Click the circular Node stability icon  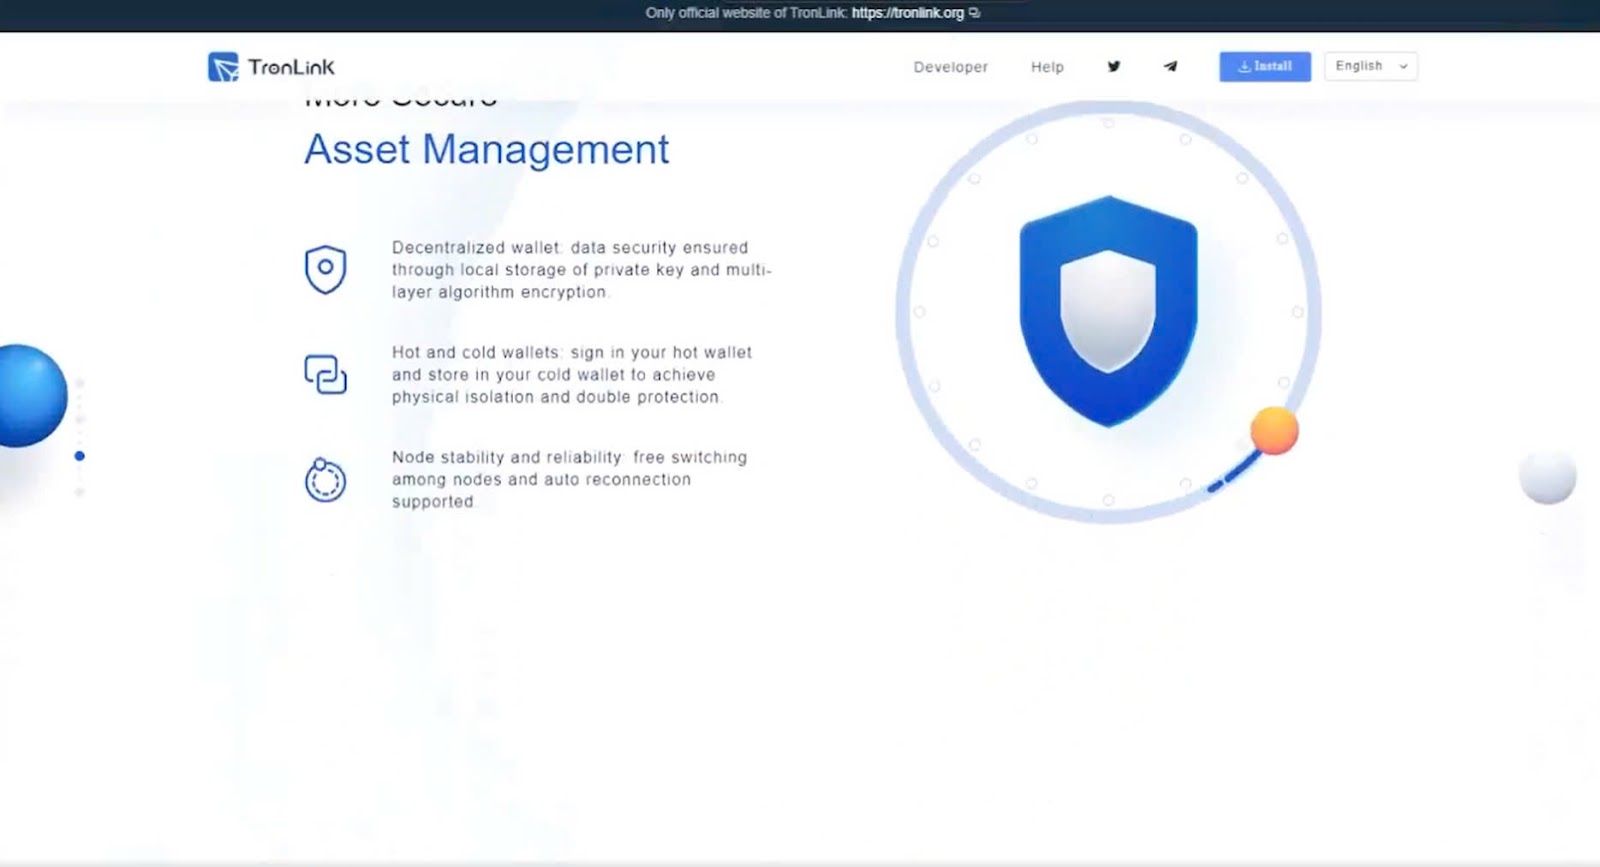325,480
